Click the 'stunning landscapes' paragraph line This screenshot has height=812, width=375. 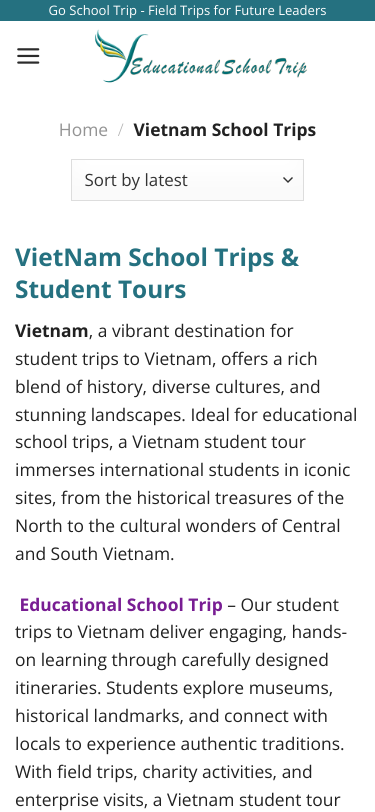[186, 415]
